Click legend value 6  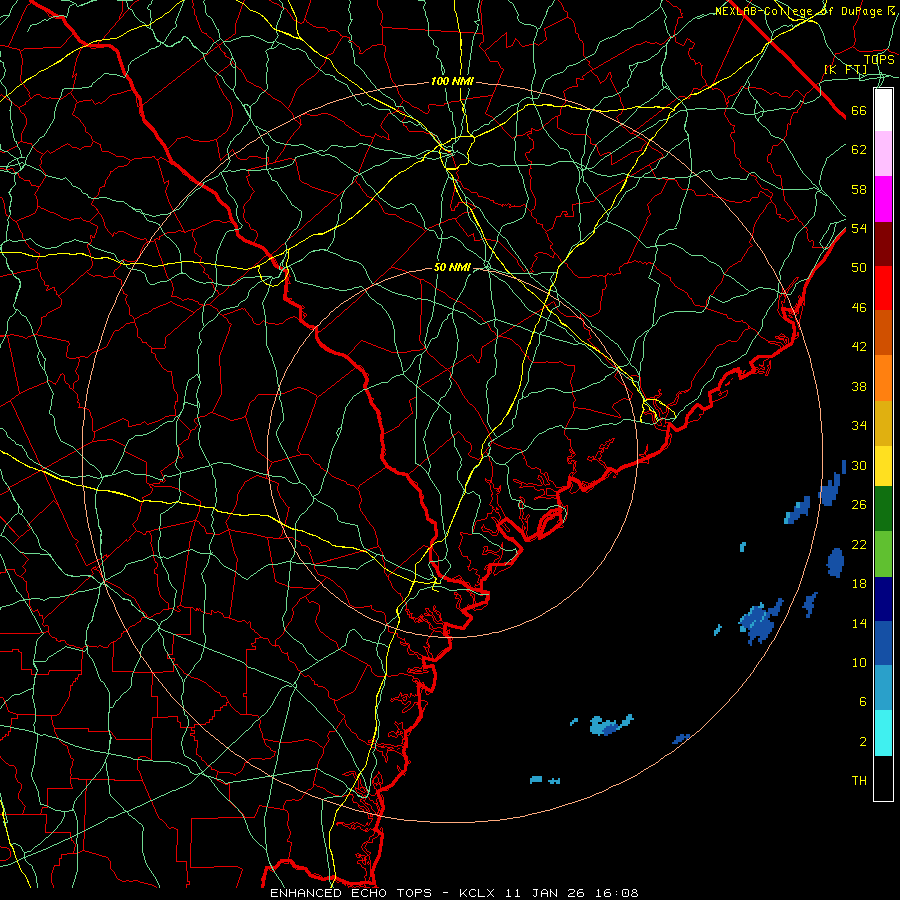863,702
